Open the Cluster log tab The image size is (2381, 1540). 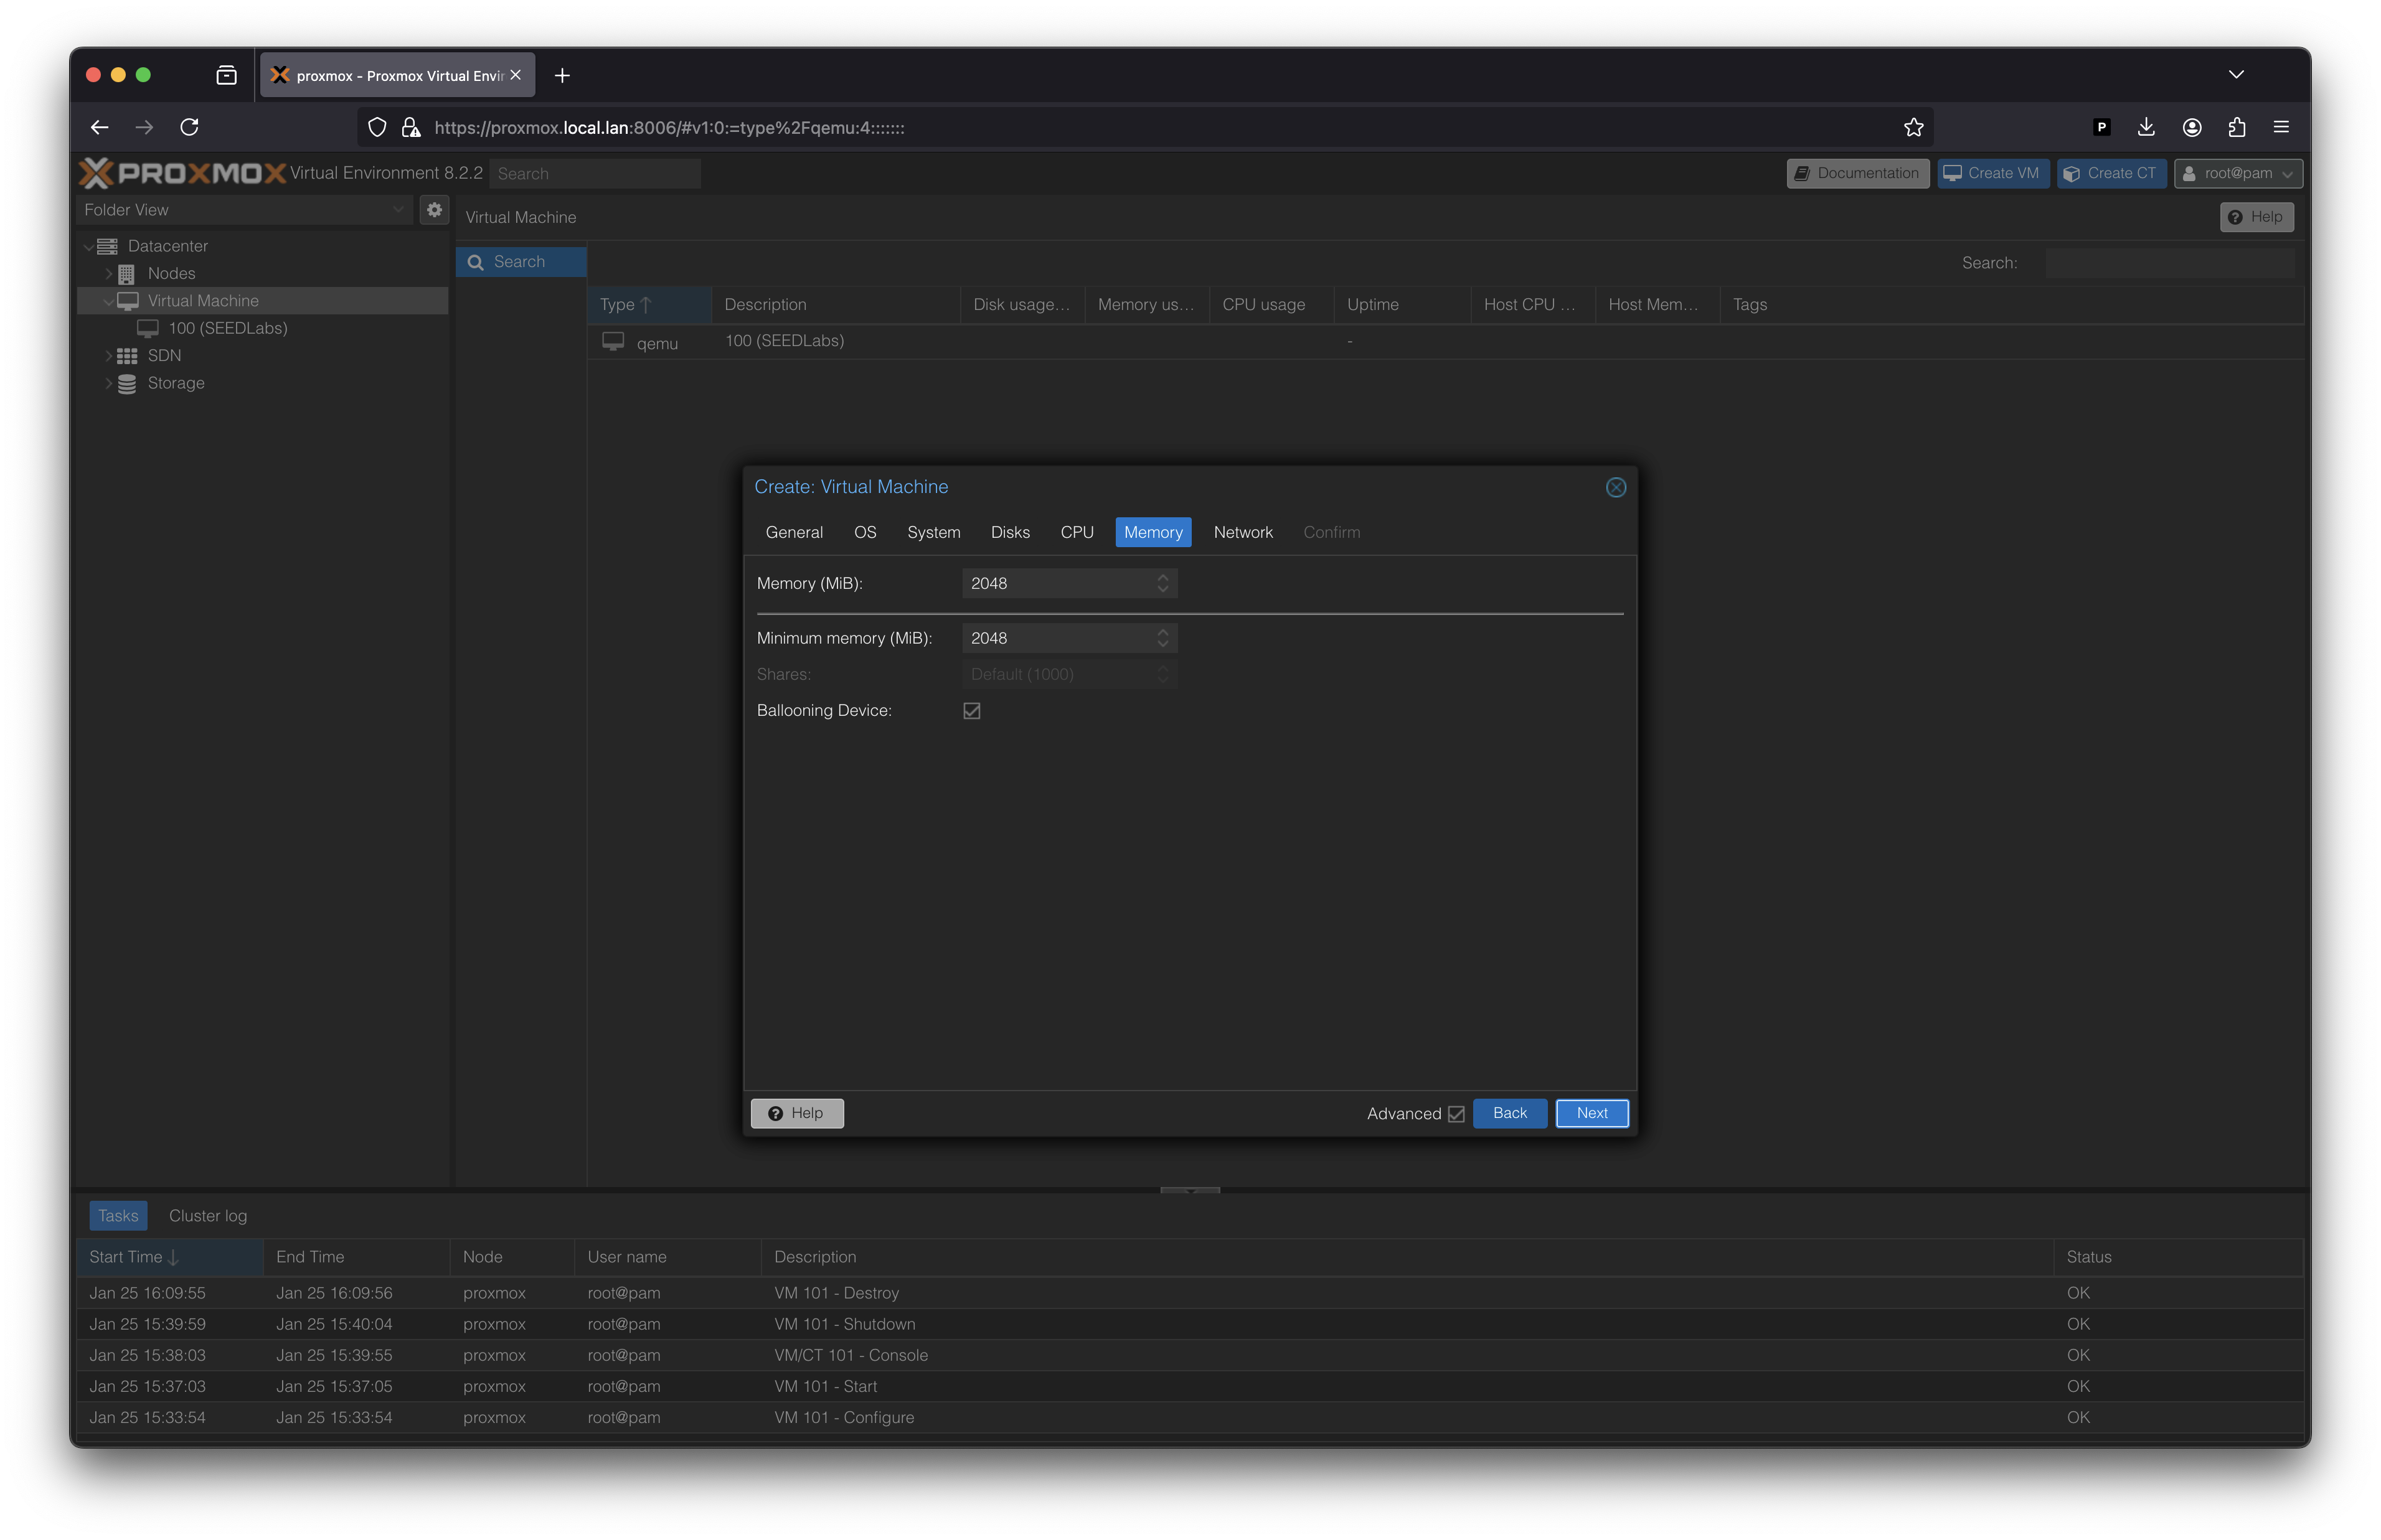208,1216
